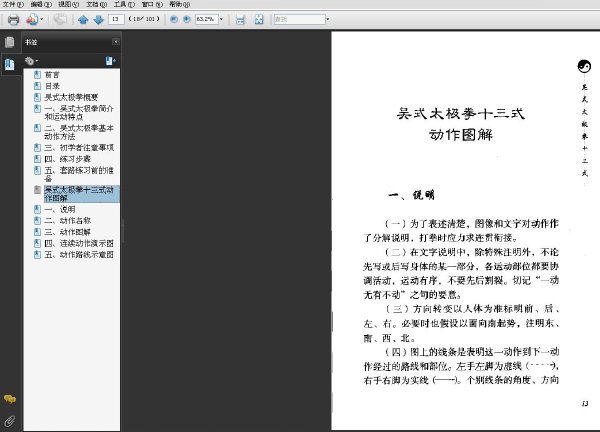
Task: Click the bookmark icon beside 五、动作路线示意图
Action: pos(37,254)
